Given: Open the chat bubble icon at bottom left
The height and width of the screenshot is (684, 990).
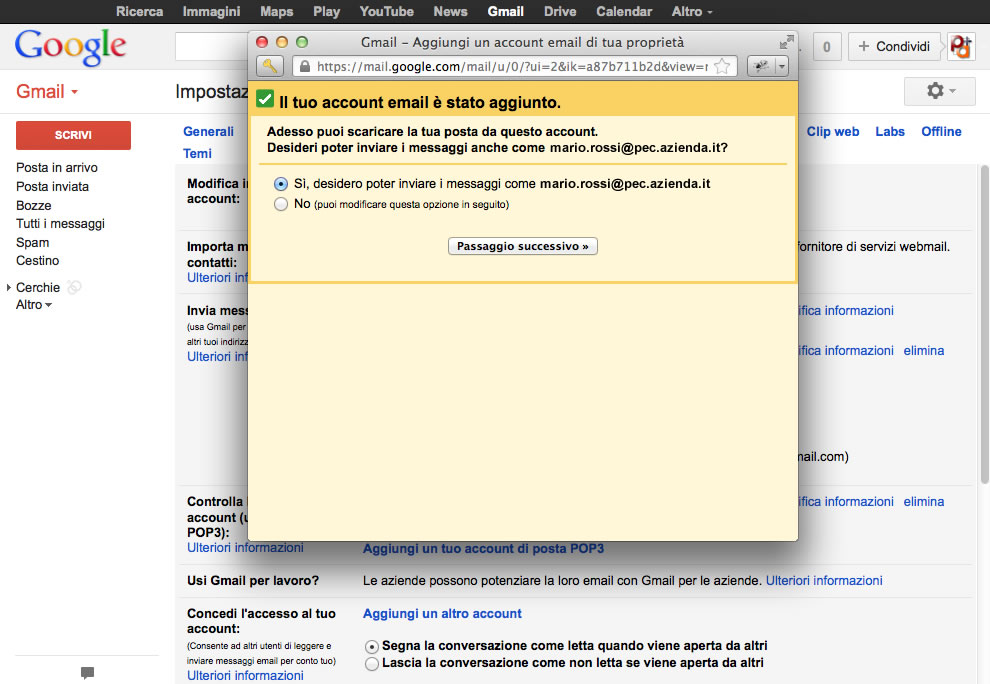Looking at the screenshot, I should pyautogui.click(x=87, y=673).
